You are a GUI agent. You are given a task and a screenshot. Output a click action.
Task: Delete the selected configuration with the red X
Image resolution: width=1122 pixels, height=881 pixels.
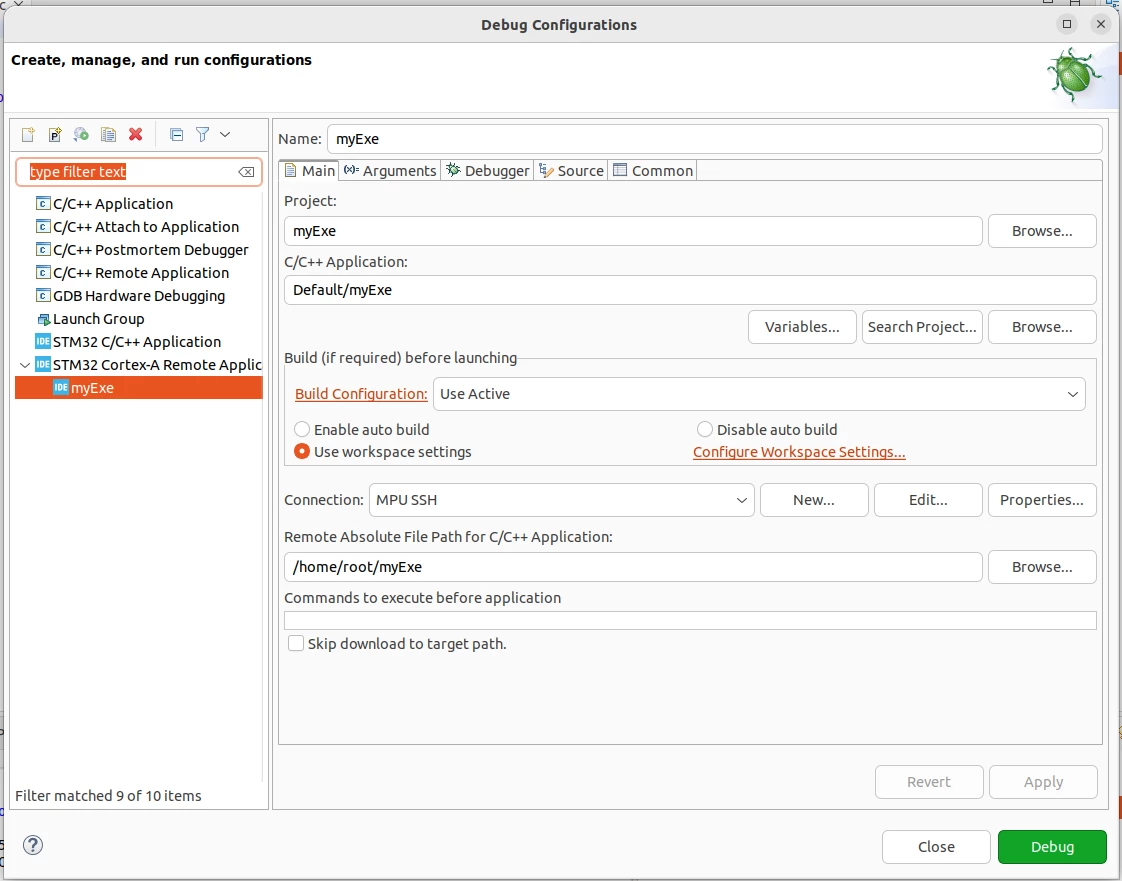point(135,135)
